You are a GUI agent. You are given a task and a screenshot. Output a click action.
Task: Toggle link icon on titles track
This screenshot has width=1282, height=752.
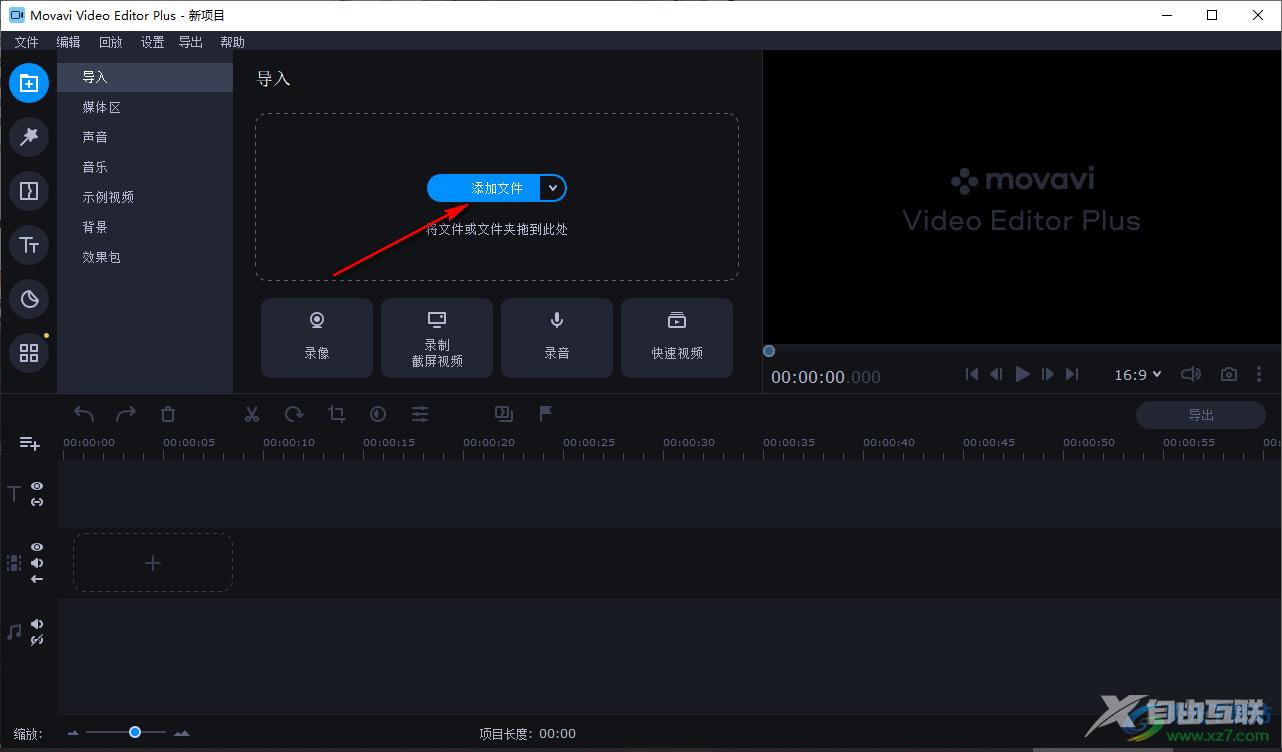(37, 502)
